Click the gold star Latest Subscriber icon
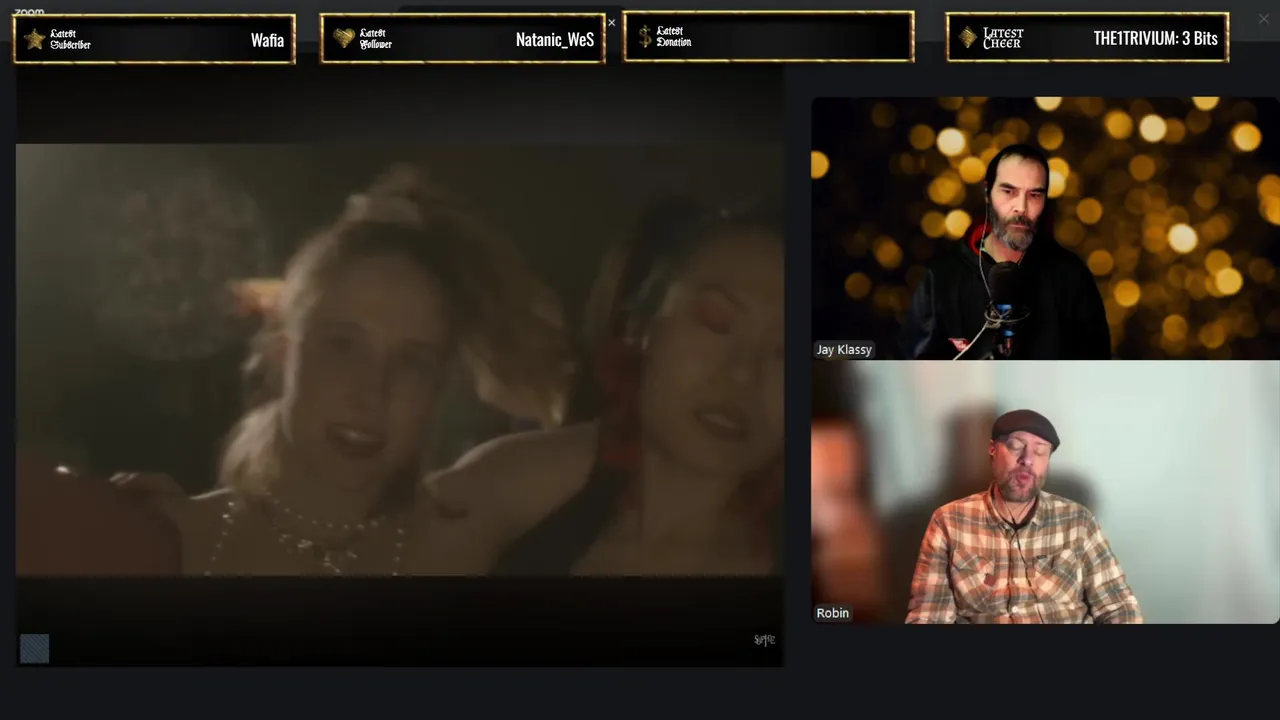This screenshot has width=1280, height=720. coord(35,39)
